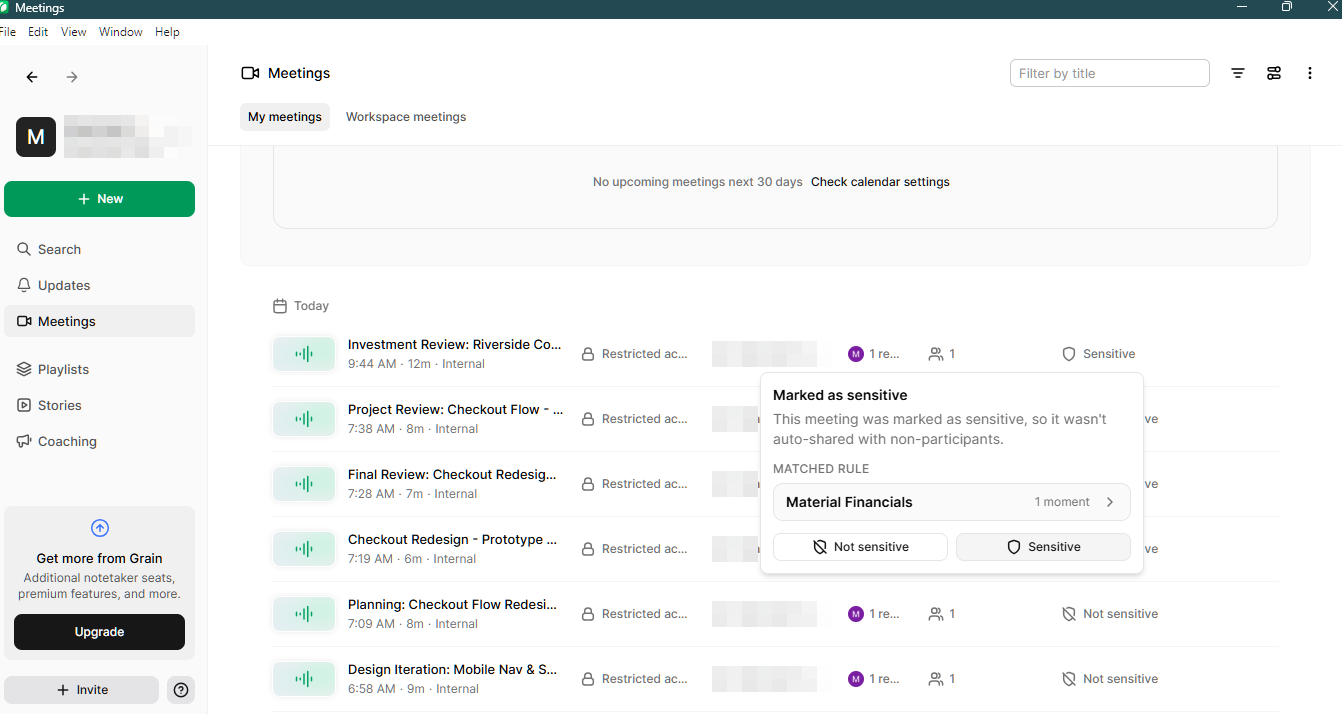Click participants count on Design Iteration row
The width and height of the screenshot is (1342, 714).
[941, 679]
